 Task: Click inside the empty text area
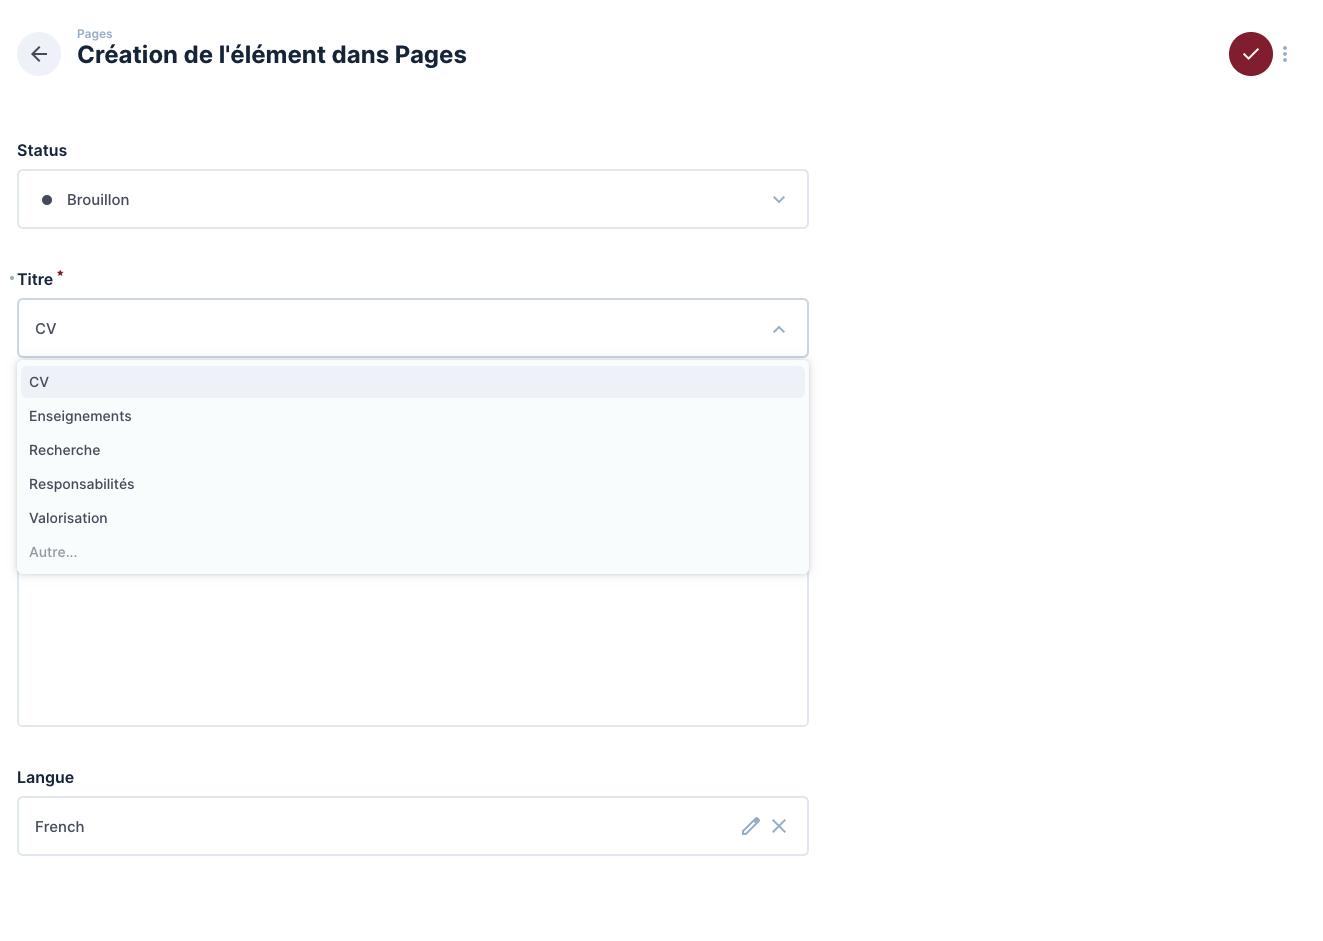(x=412, y=650)
